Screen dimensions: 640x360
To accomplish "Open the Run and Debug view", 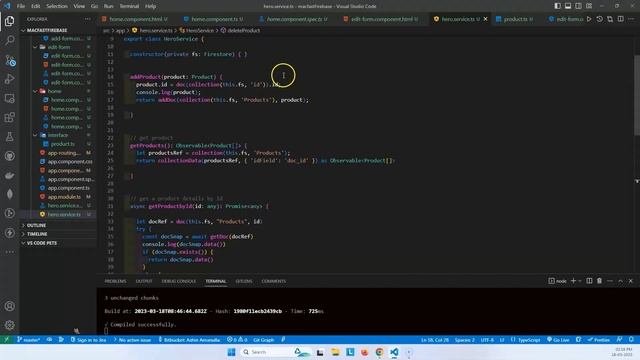I will tap(9, 79).
